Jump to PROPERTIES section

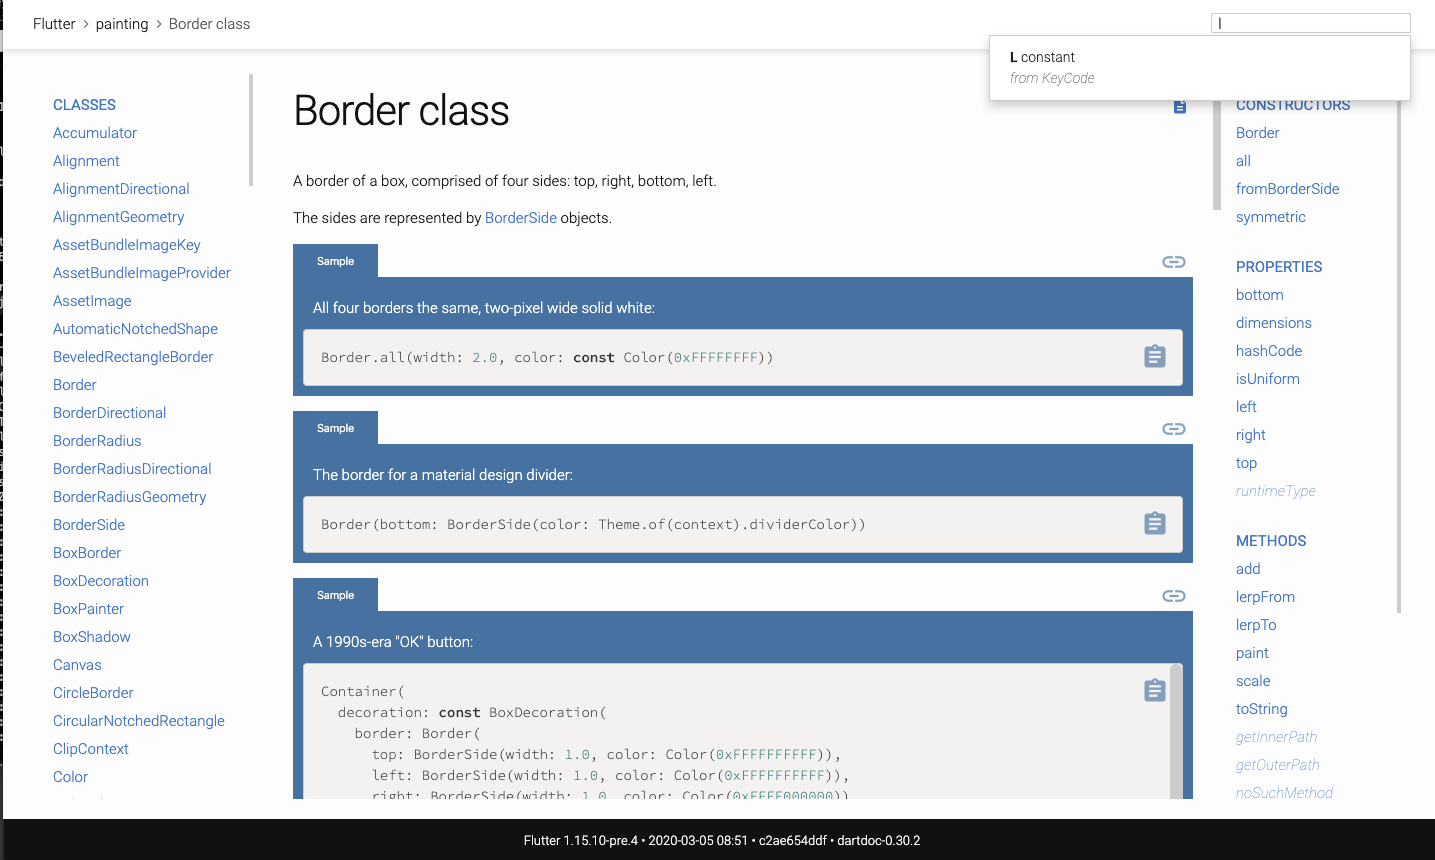tap(1279, 267)
